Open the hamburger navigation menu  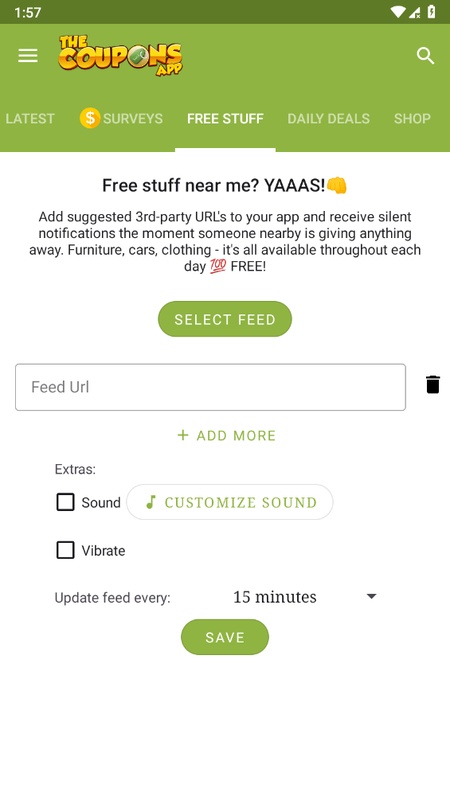[28, 56]
